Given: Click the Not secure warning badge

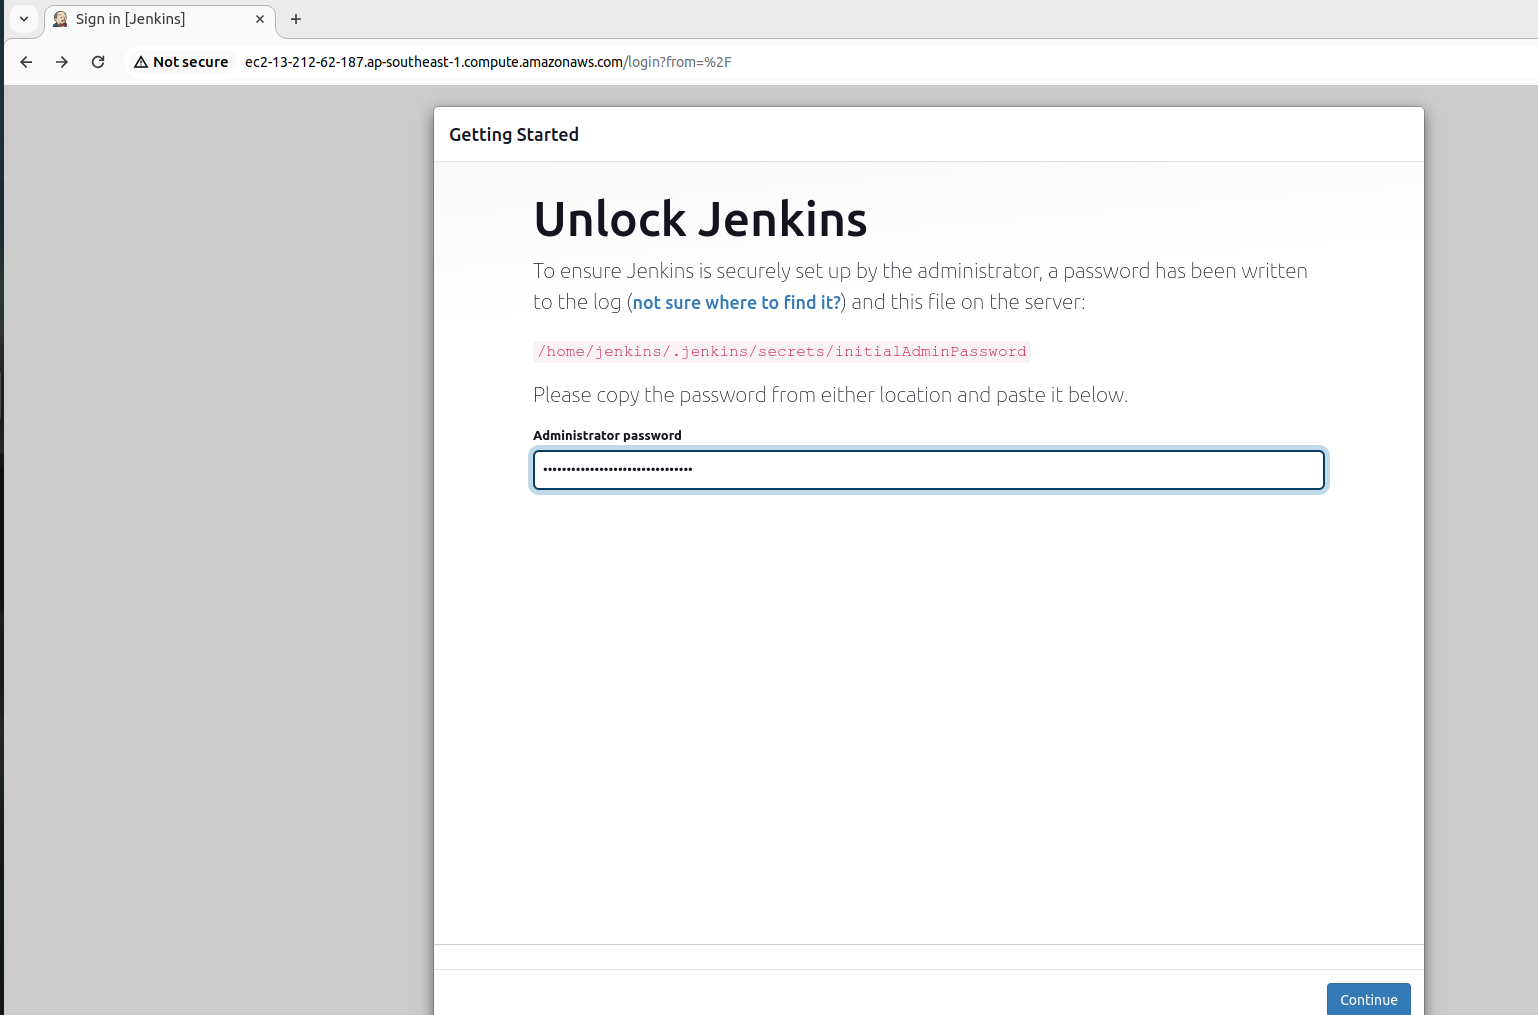Looking at the screenshot, I should 181,62.
